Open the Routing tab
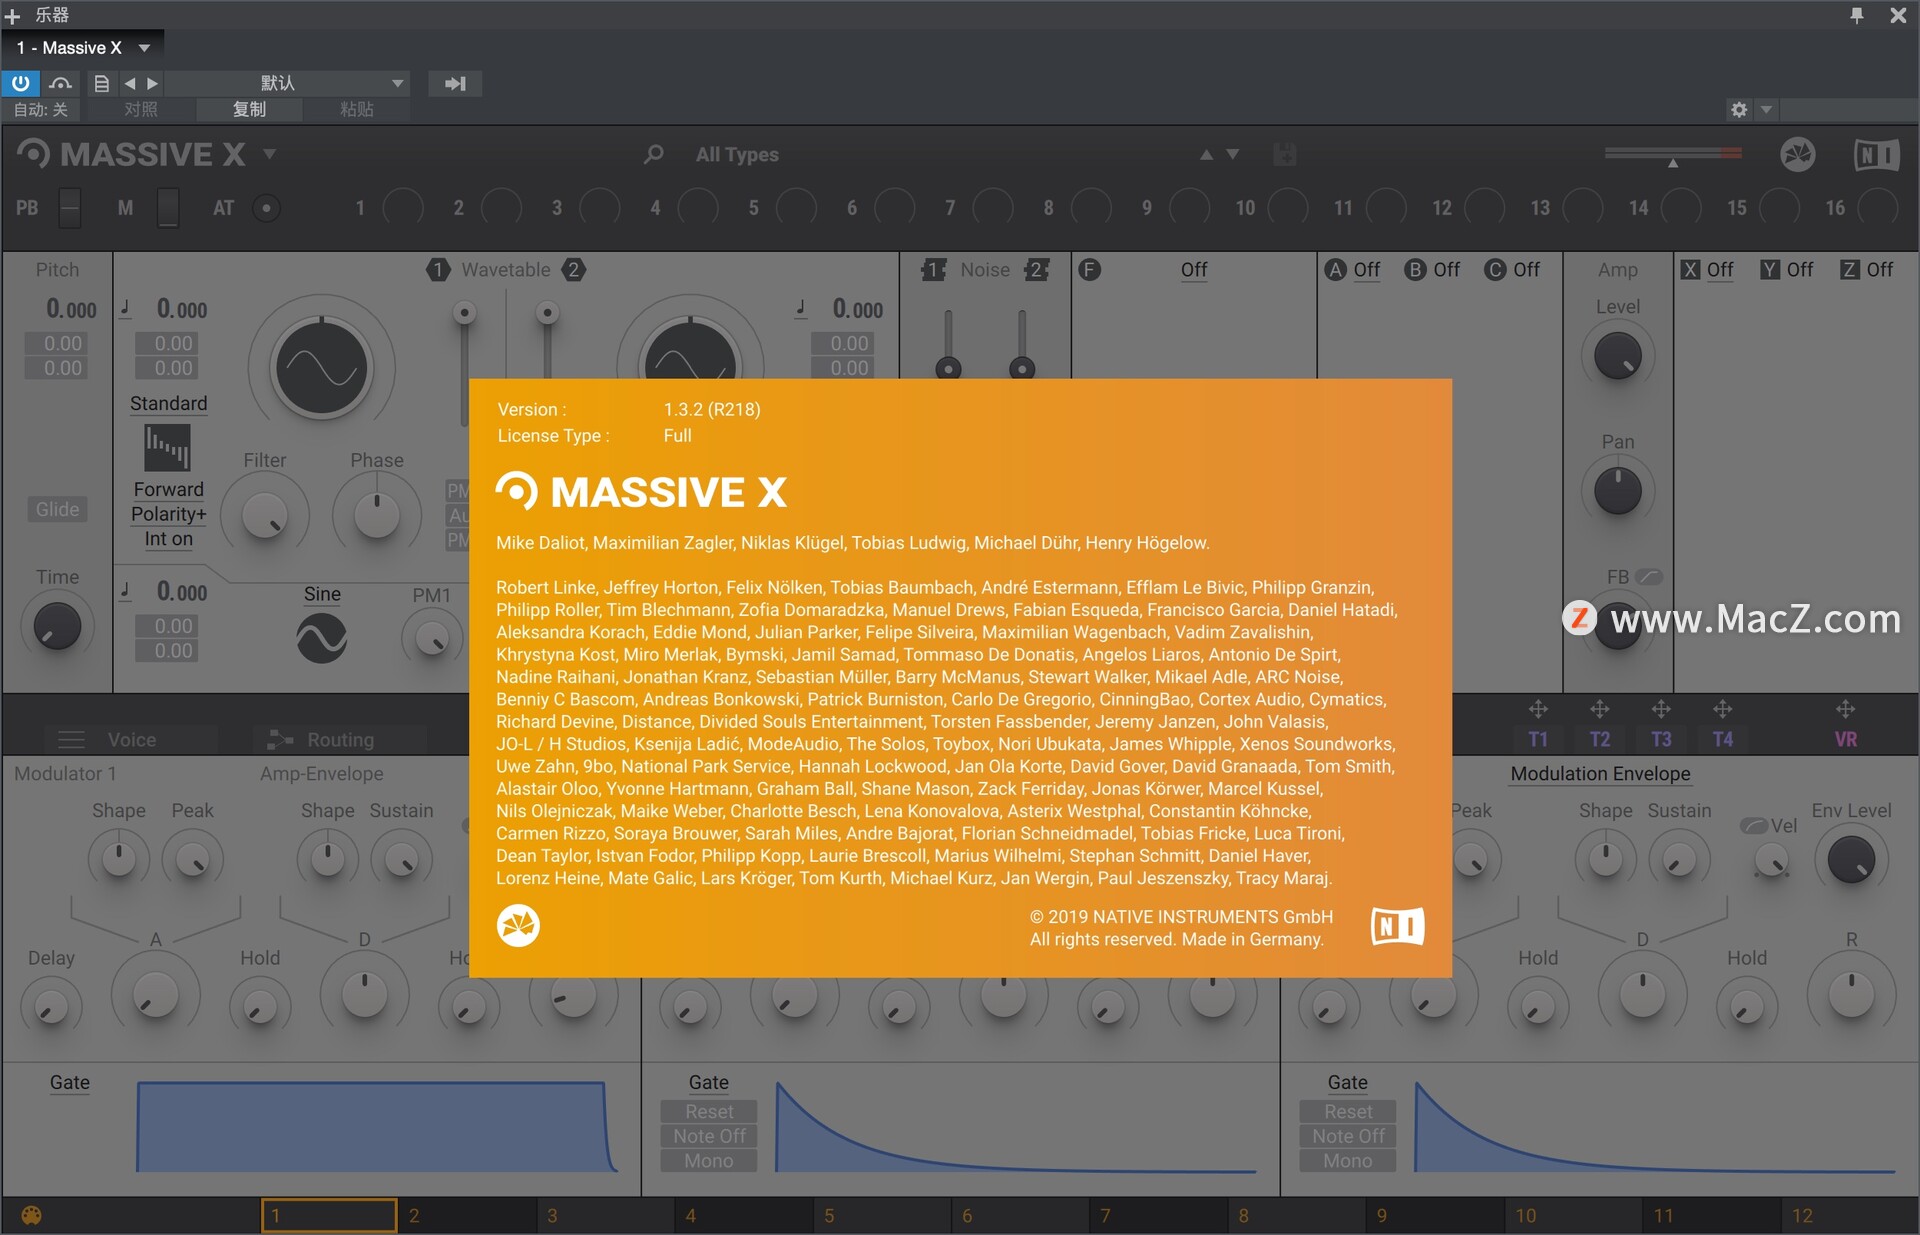 click(x=340, y=740)
